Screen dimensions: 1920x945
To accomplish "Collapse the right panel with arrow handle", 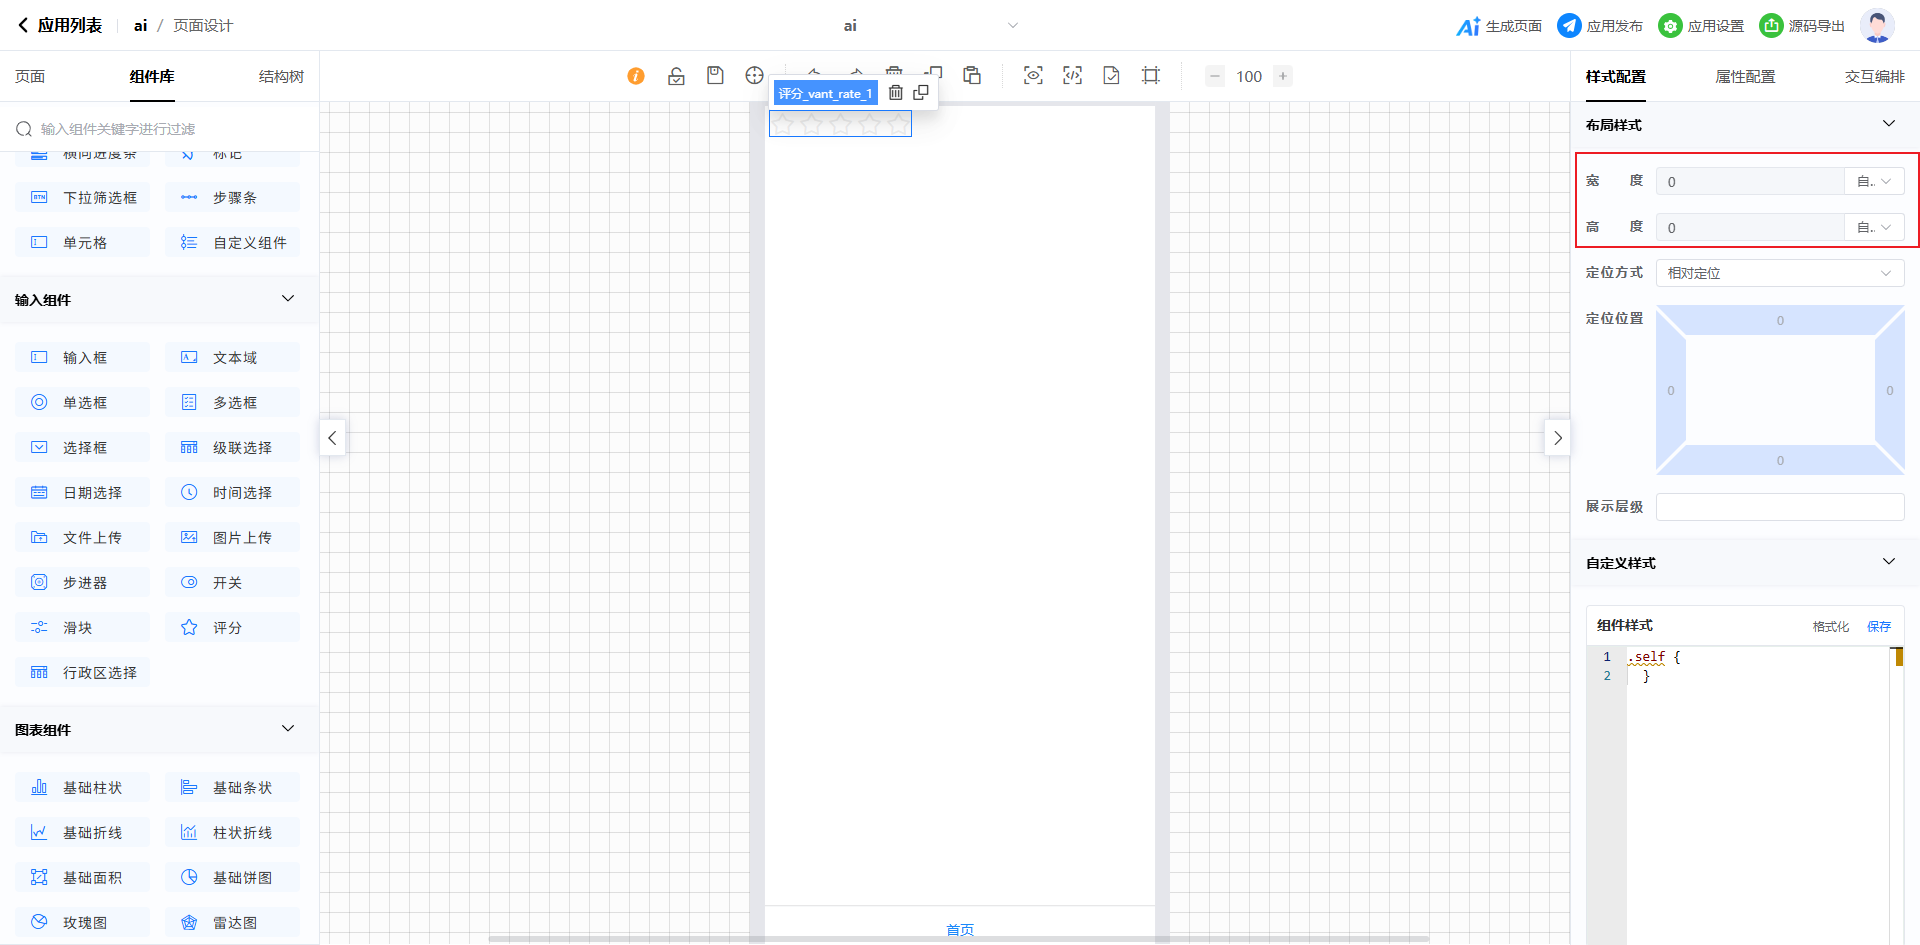I will (x=1557, y=438).
